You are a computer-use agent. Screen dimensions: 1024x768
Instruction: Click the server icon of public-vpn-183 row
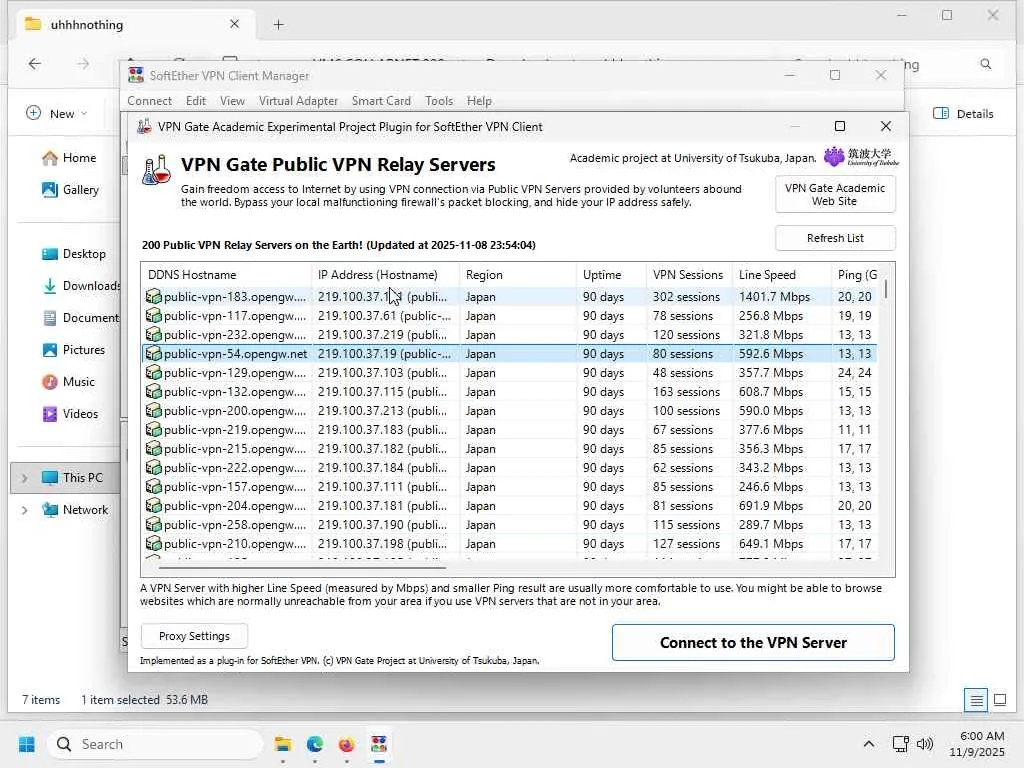tap(153, 296)
